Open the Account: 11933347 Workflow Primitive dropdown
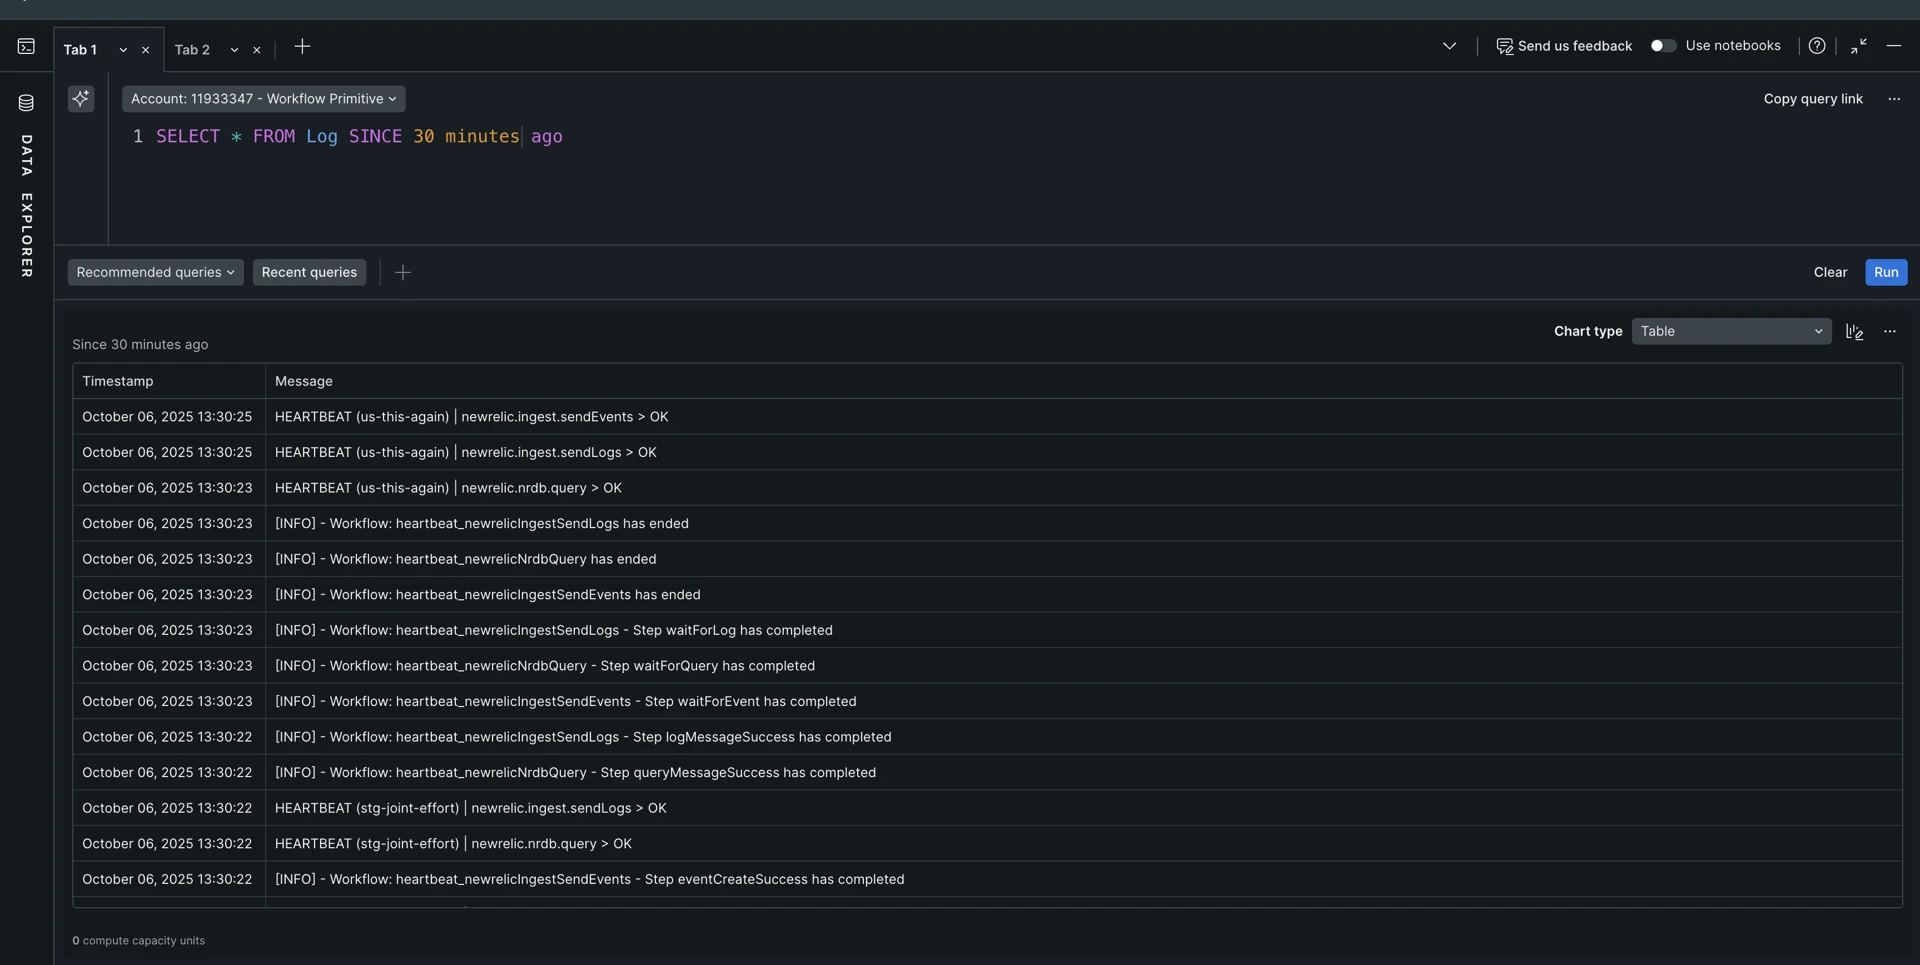 point(263,98)
